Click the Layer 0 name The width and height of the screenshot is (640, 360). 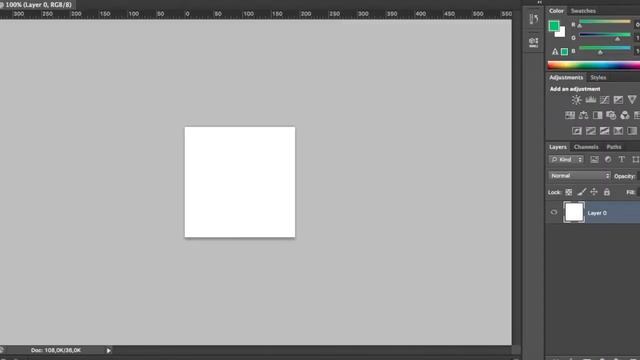pyautogui.click(x=597, y=213)
